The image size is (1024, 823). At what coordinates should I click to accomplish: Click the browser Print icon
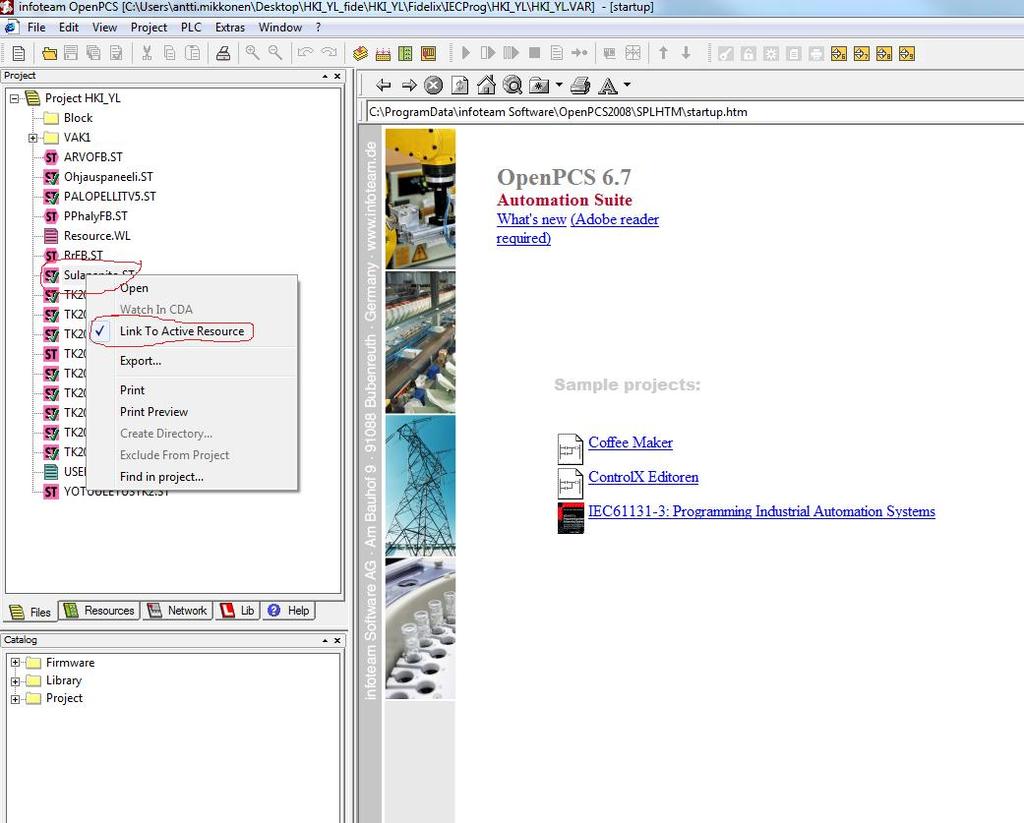click(x=580, y=85)
